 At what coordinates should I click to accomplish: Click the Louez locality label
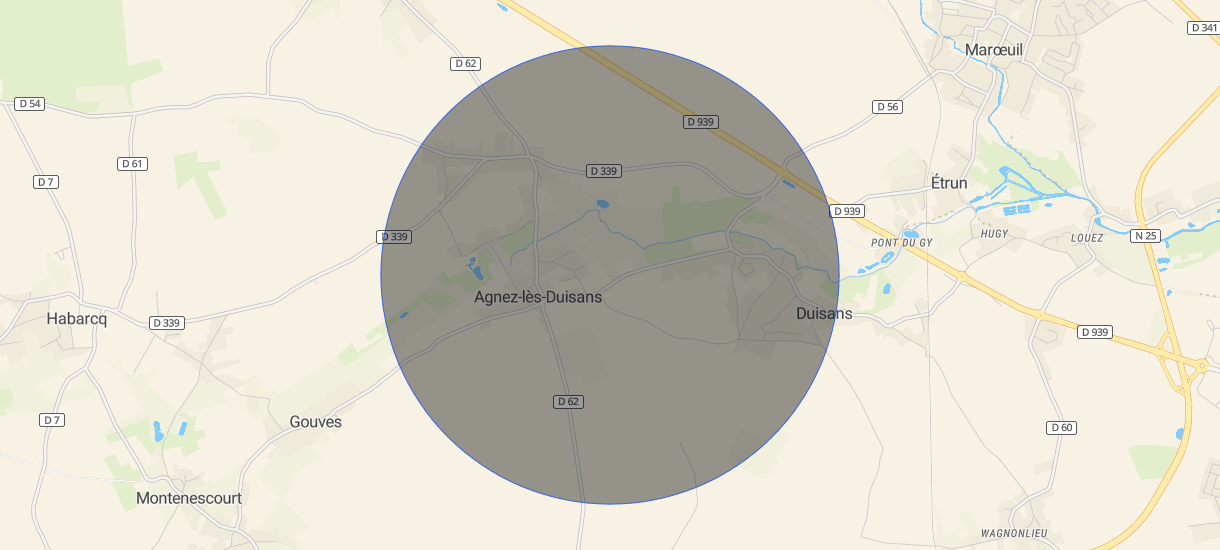pos(1087,238)
